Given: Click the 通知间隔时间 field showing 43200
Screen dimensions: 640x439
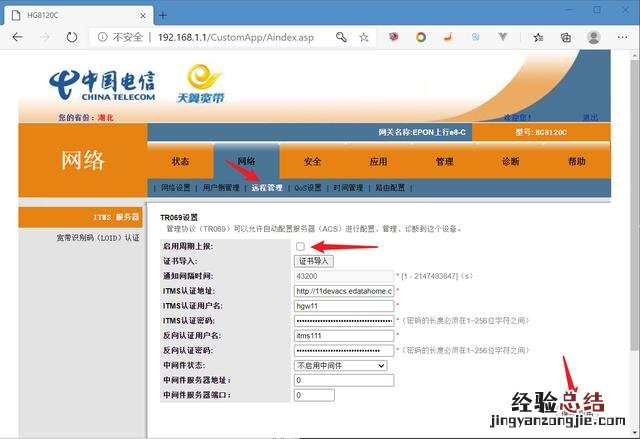Looking at the screenshot, I should pyautogui.click(x=344, y=276).
